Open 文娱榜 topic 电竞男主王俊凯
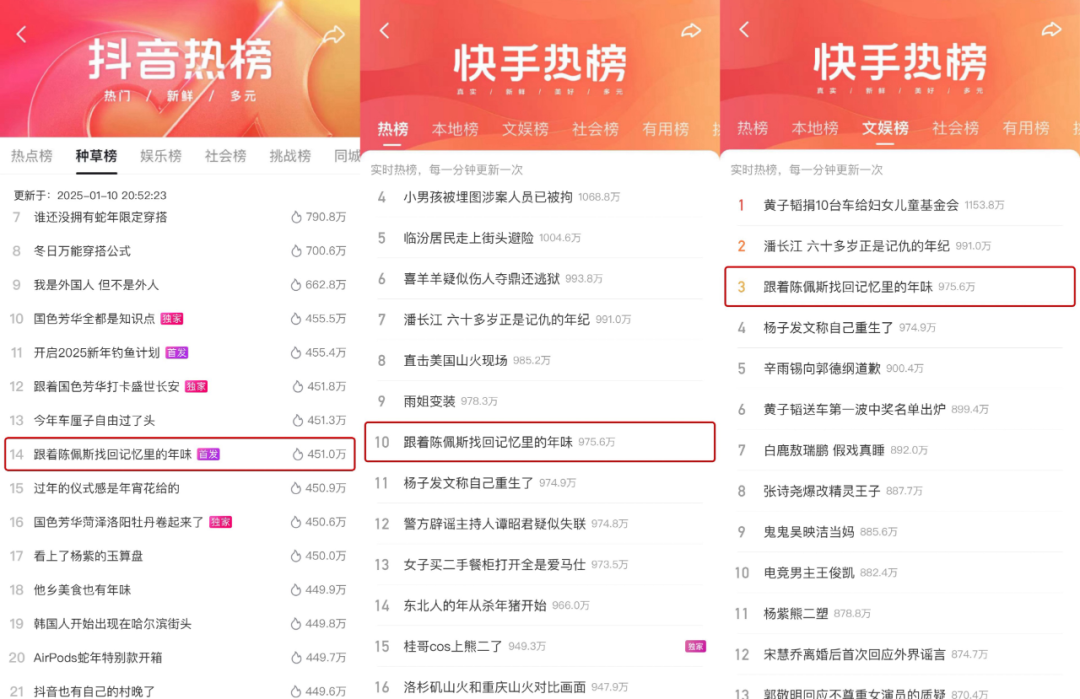1080x699 pixels. pos(809,572)
